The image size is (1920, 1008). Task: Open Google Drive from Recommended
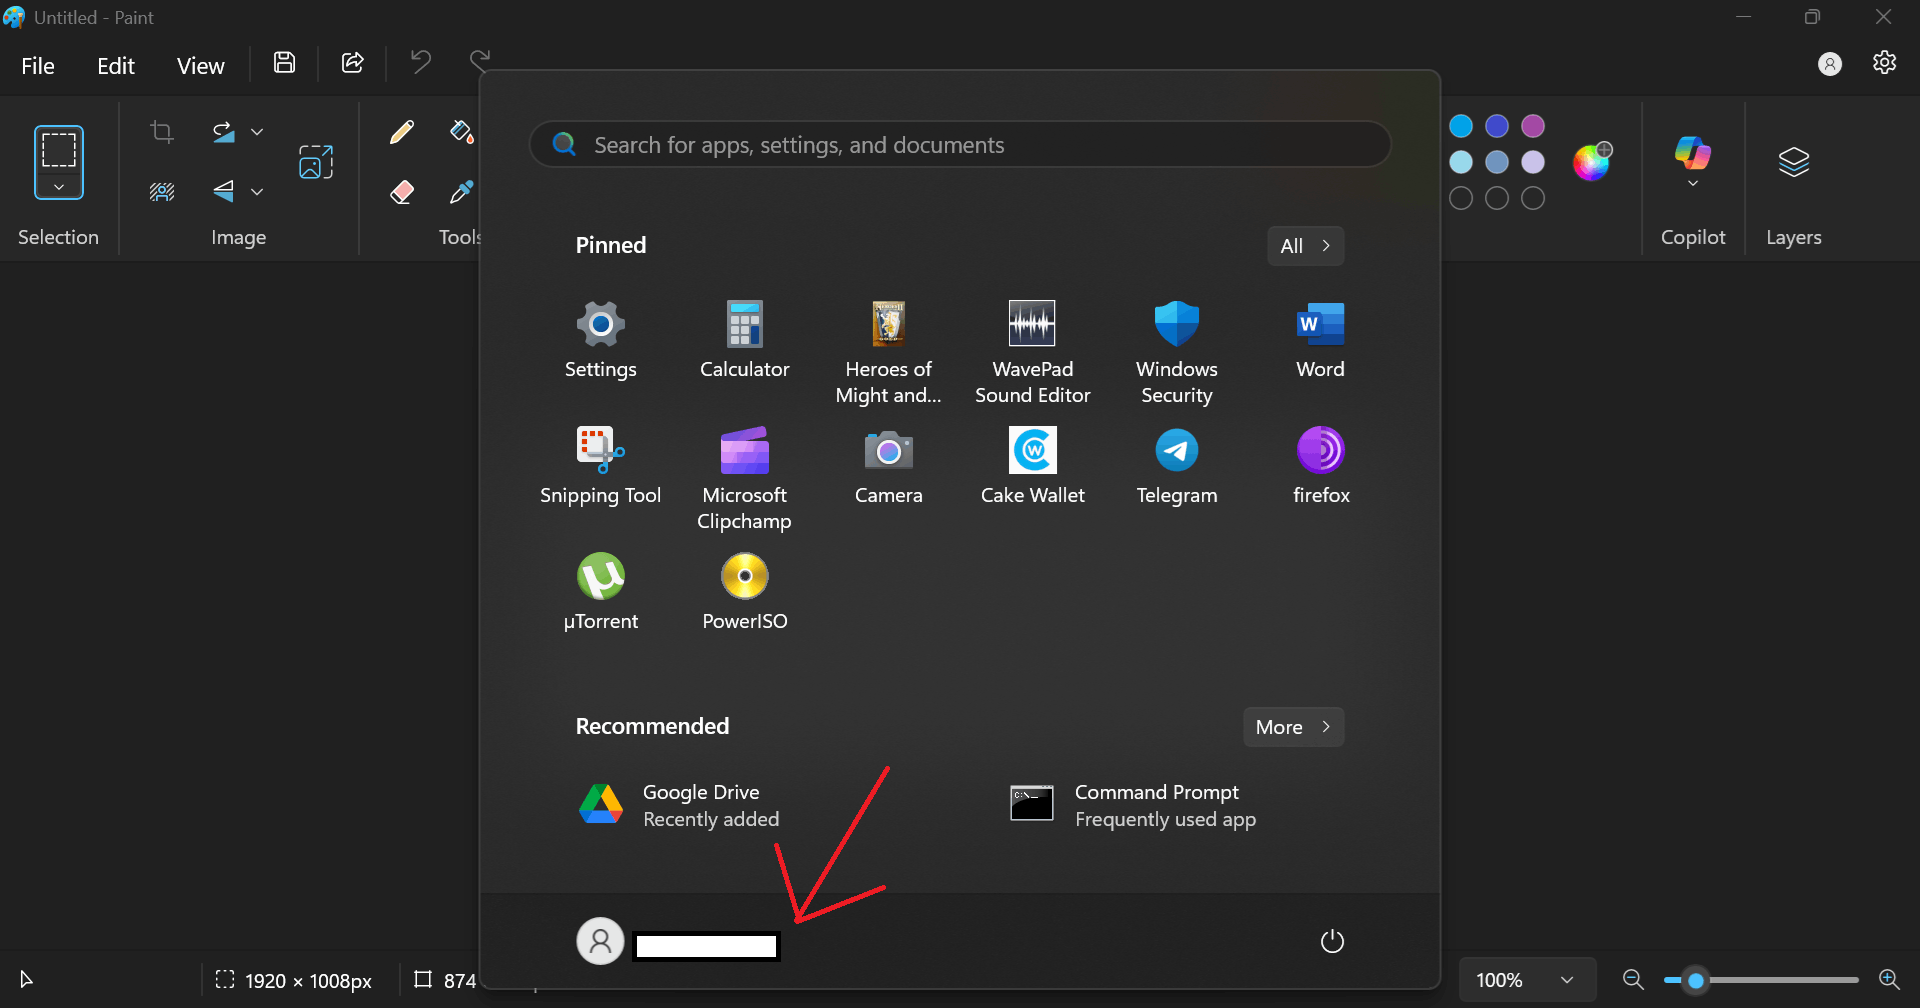coord(700,803)
